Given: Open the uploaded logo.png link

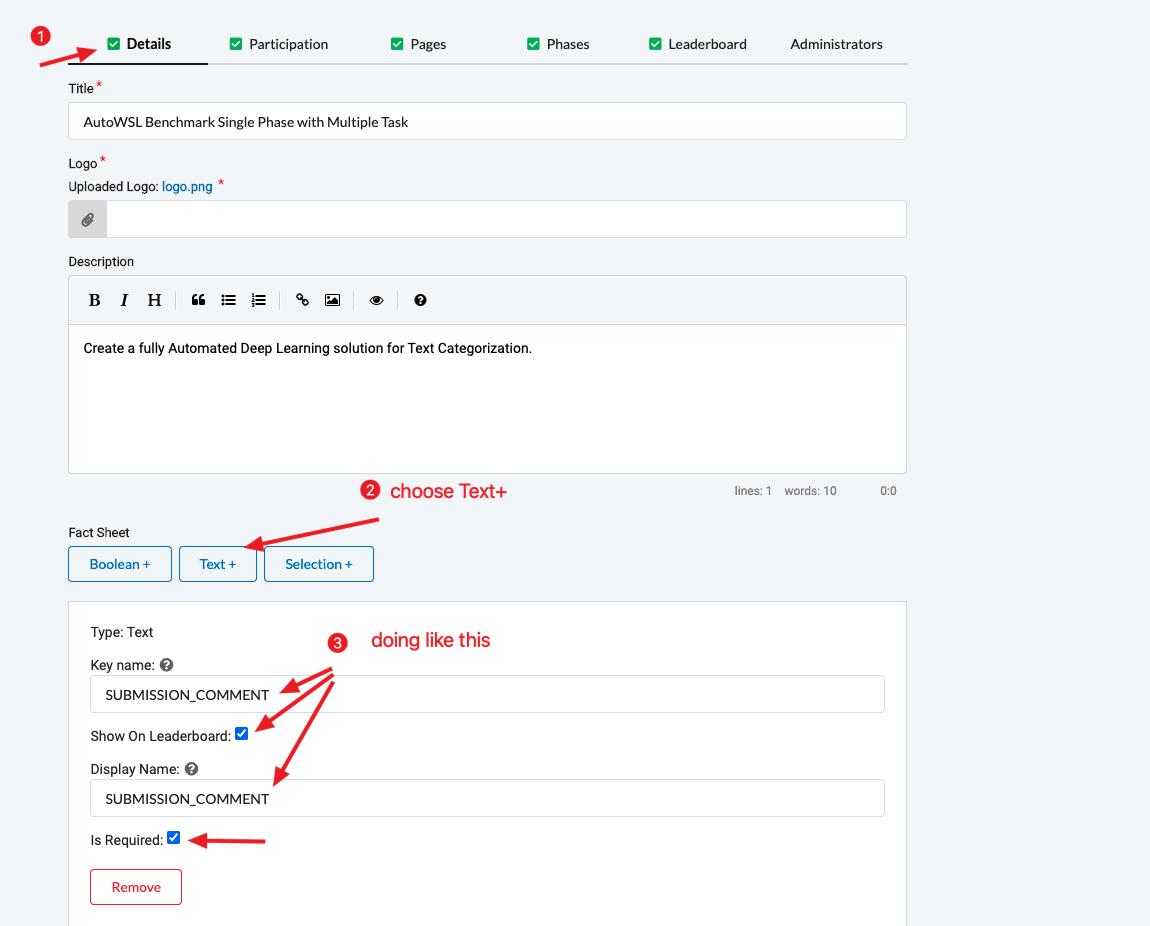Looking at the screenshot, I should tap(187, 186).
